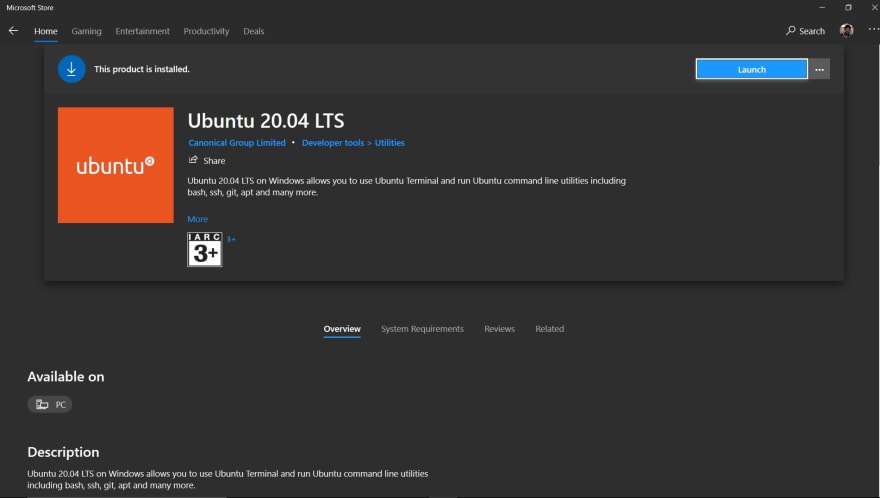Click the Share icon

click(193, 160)
